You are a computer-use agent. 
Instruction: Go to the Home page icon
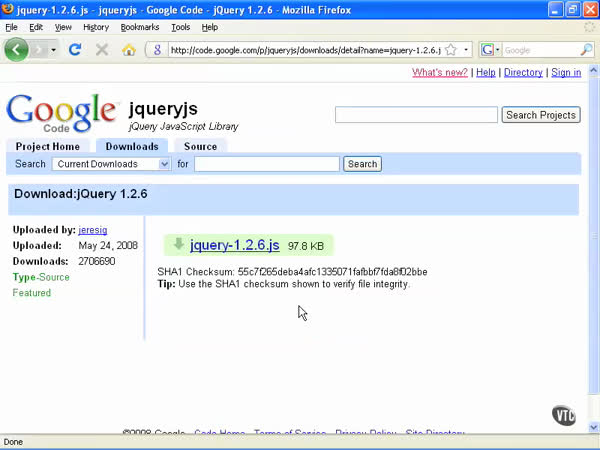click(x=129, y=50)
